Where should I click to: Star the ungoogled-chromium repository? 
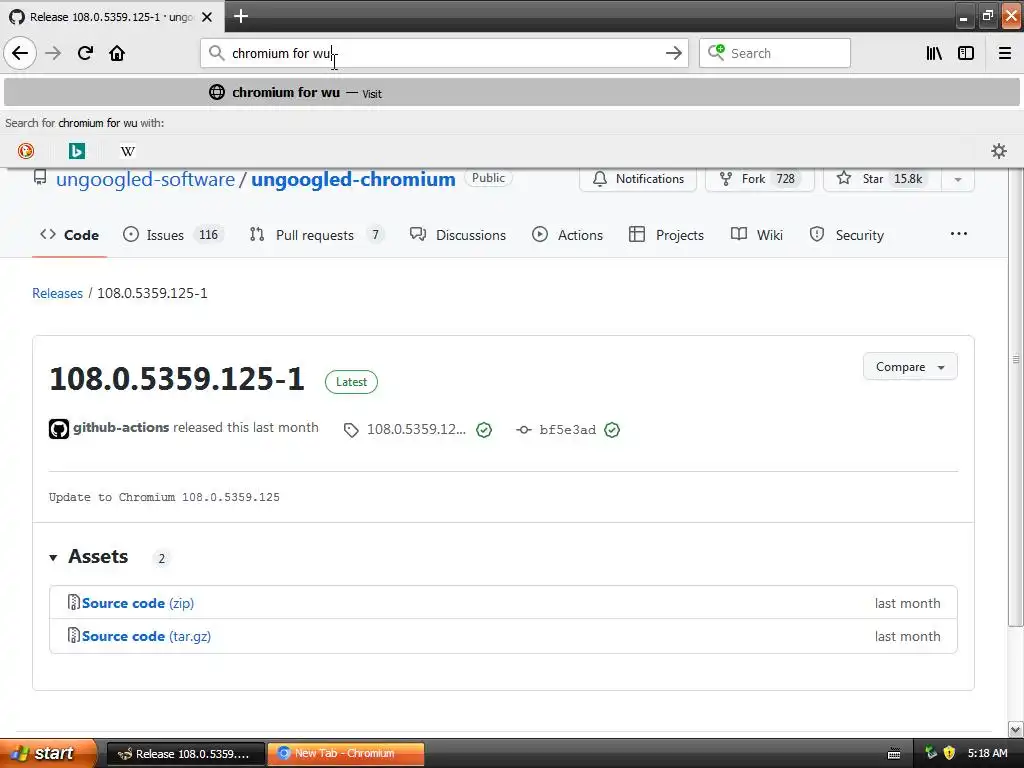pyautogui.click(x=882, y=179)
